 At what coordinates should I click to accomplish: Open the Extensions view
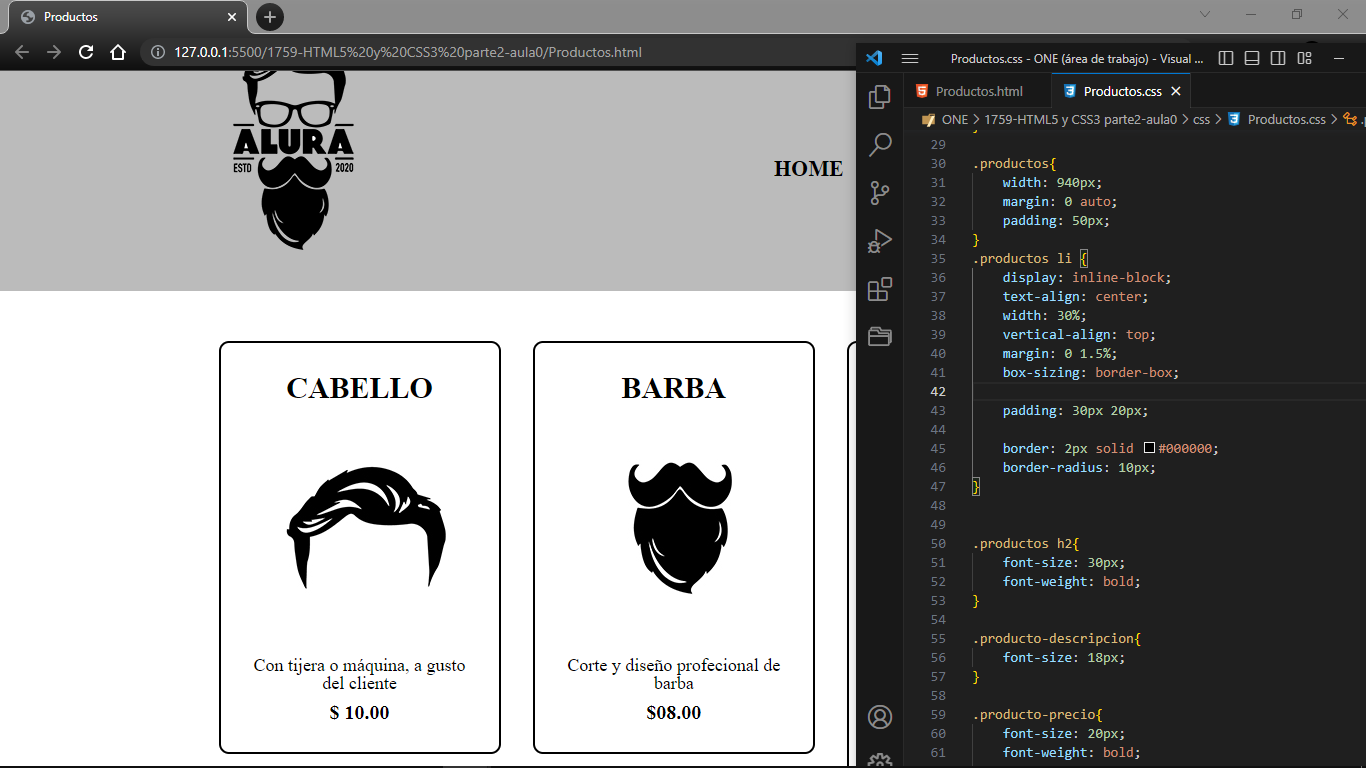coord(879,289)
